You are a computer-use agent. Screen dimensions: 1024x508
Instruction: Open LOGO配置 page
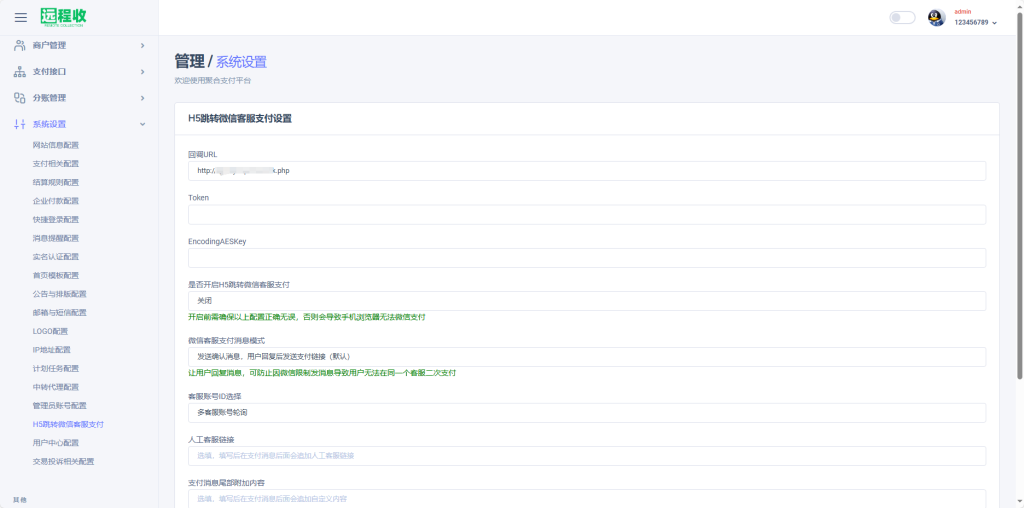pos(50,331)
